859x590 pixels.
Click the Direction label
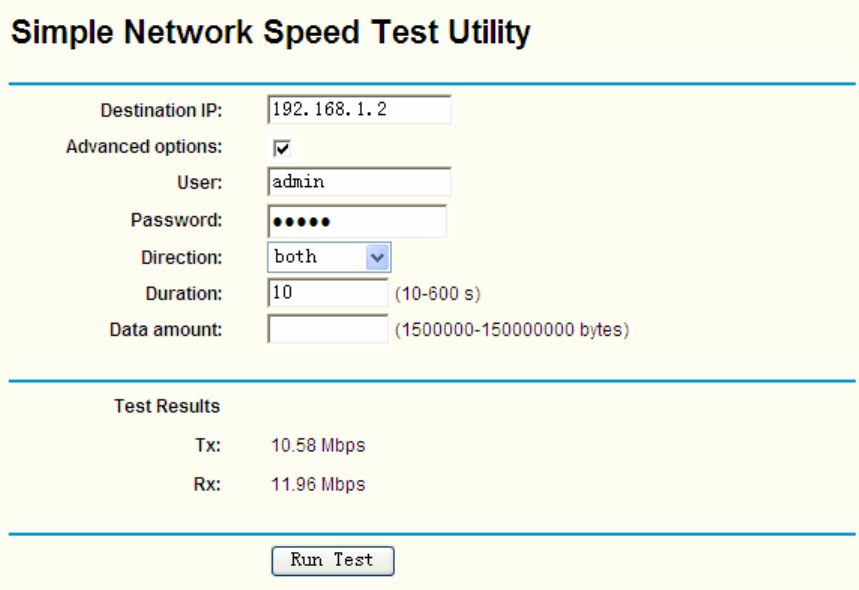click(x=182, y=257)
